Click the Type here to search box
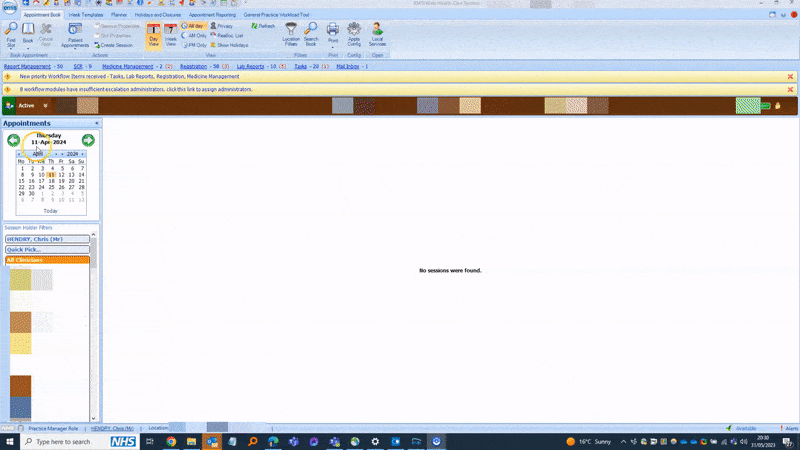The image size is (800, 450). pyautogui.click(x=64, y=441)
